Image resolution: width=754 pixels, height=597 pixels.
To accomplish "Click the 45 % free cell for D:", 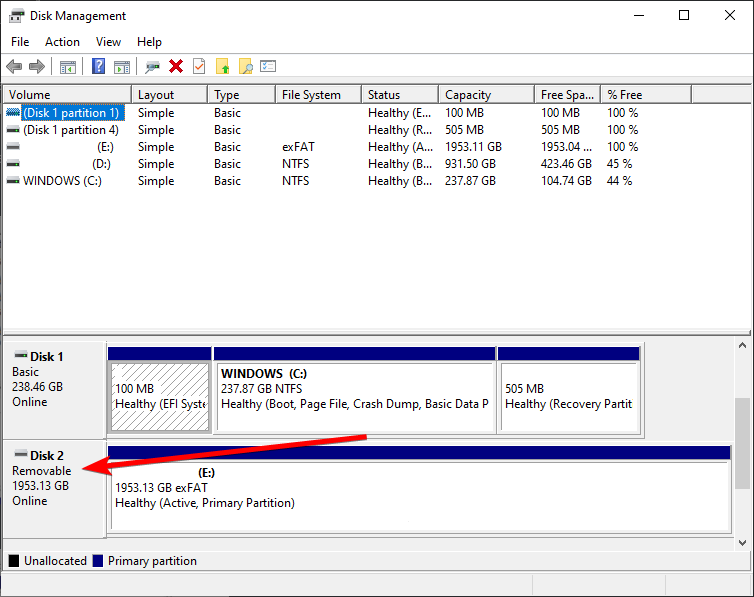I will [620, 164].
